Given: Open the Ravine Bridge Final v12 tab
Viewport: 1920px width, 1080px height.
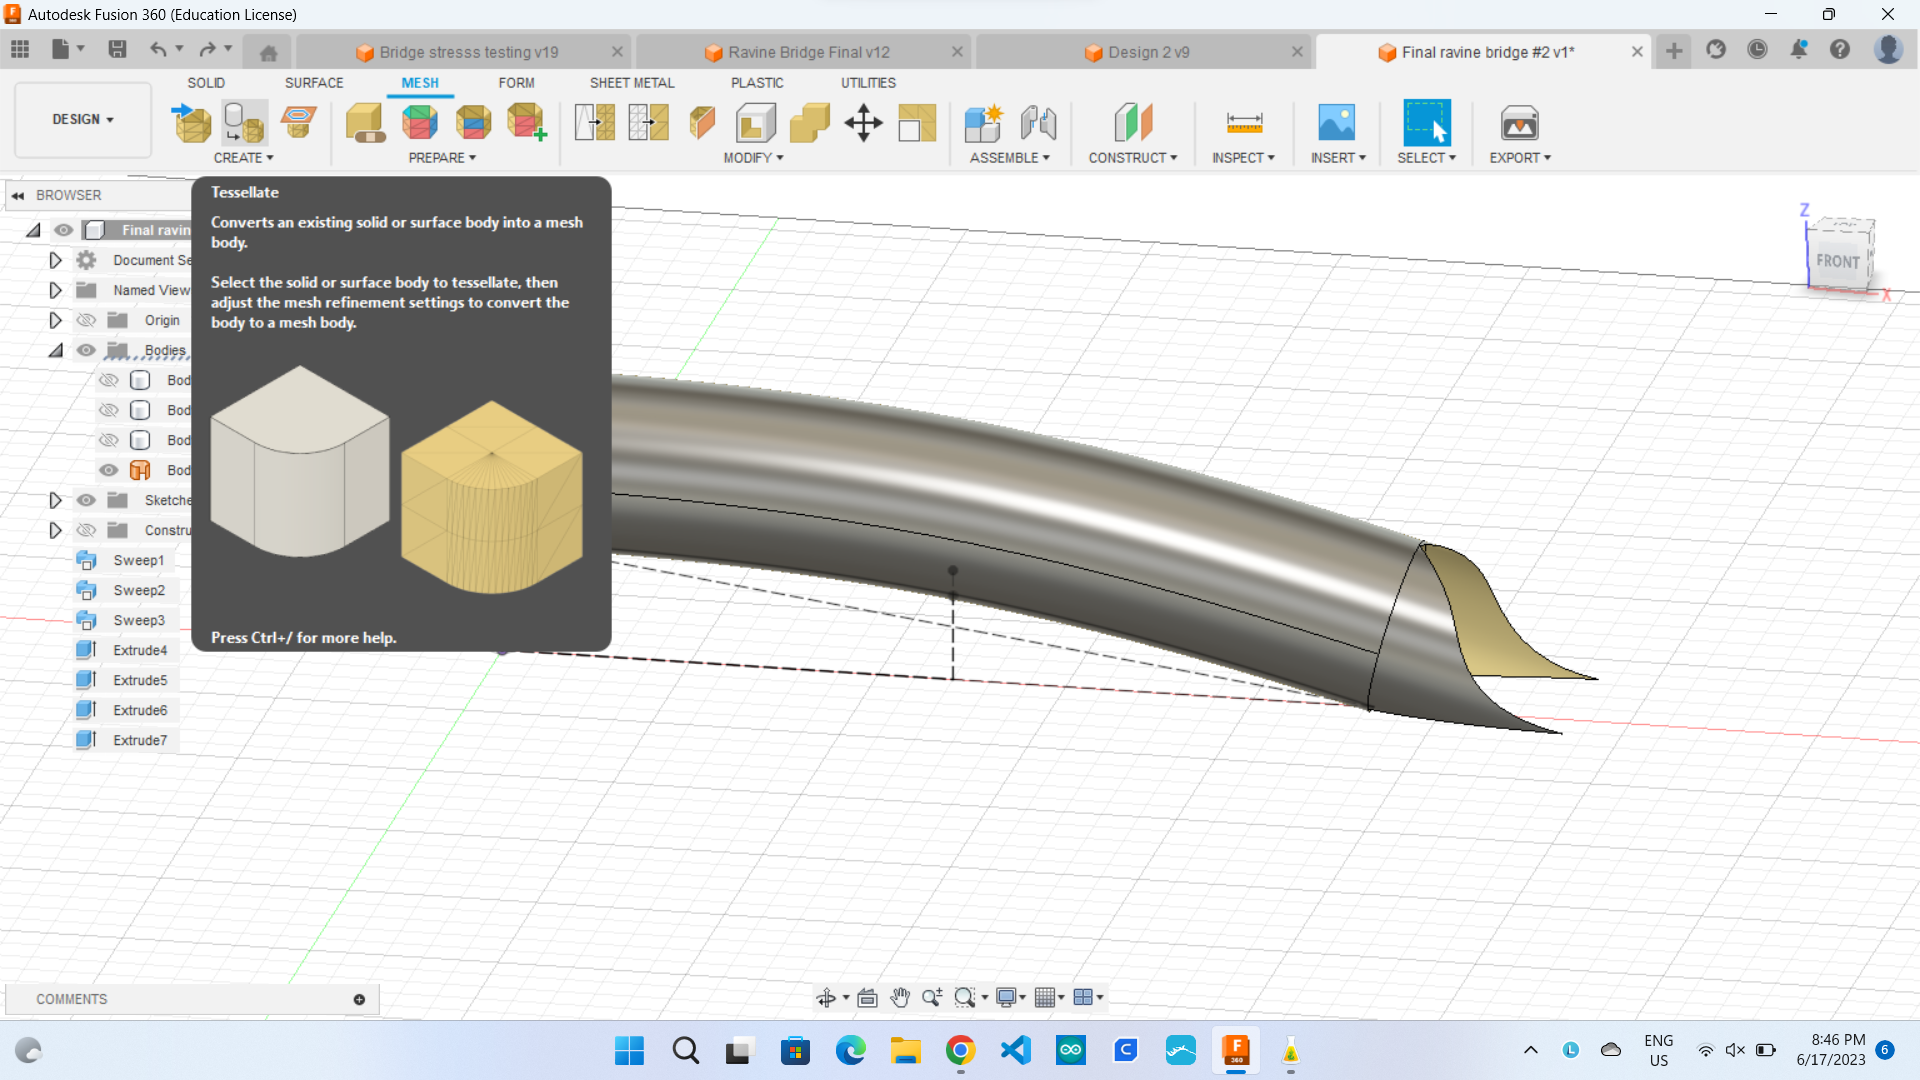Looking at the screenshot, I should point(808,52).
